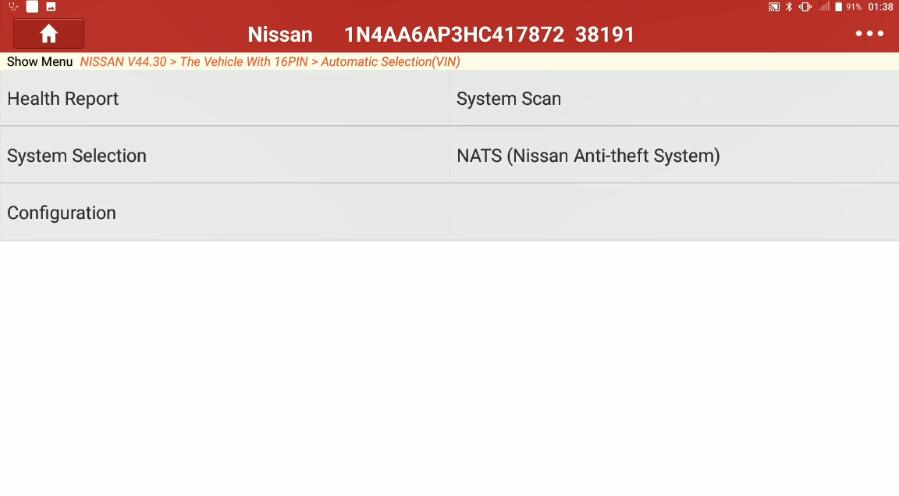Tap the battery icon showing 91%
Screen dimensions: 899x496
click(x=838, y=7)
